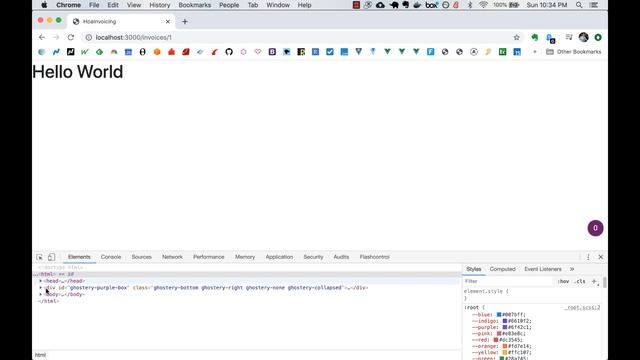Open the Docker whale menu bar icon
The image size is (640, 360).
(417, 5)
